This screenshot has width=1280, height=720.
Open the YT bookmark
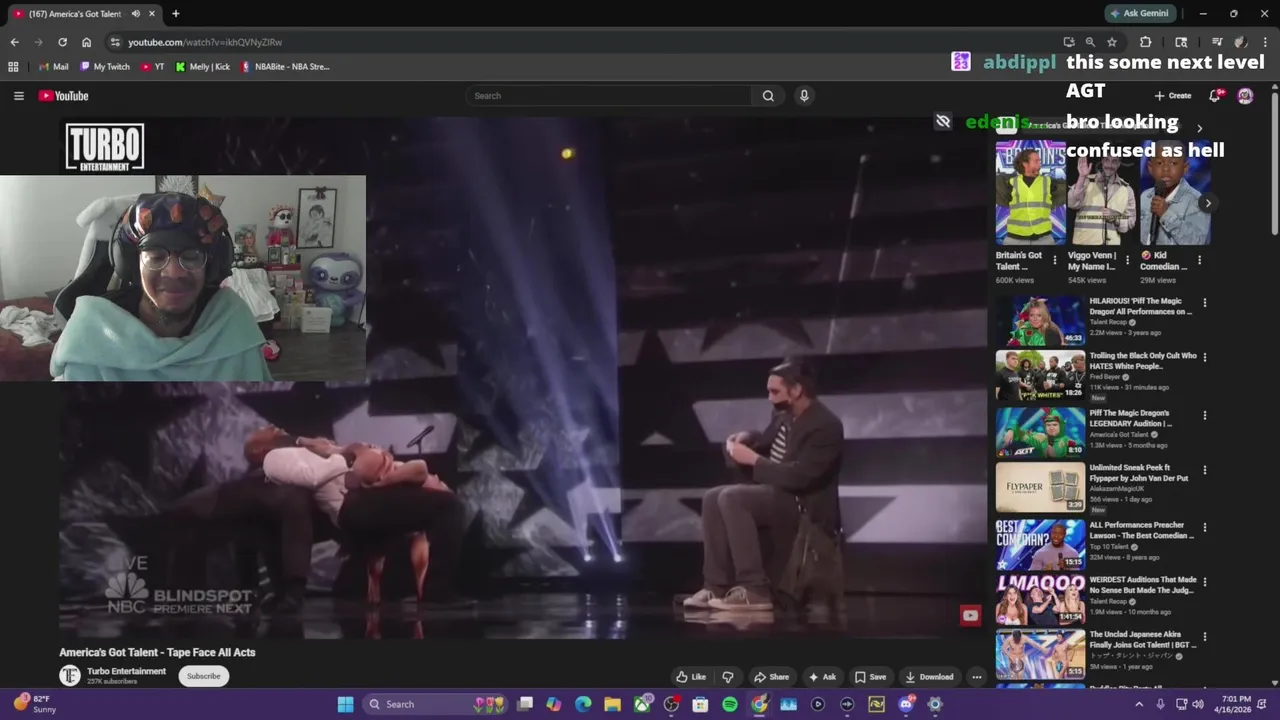153,67
